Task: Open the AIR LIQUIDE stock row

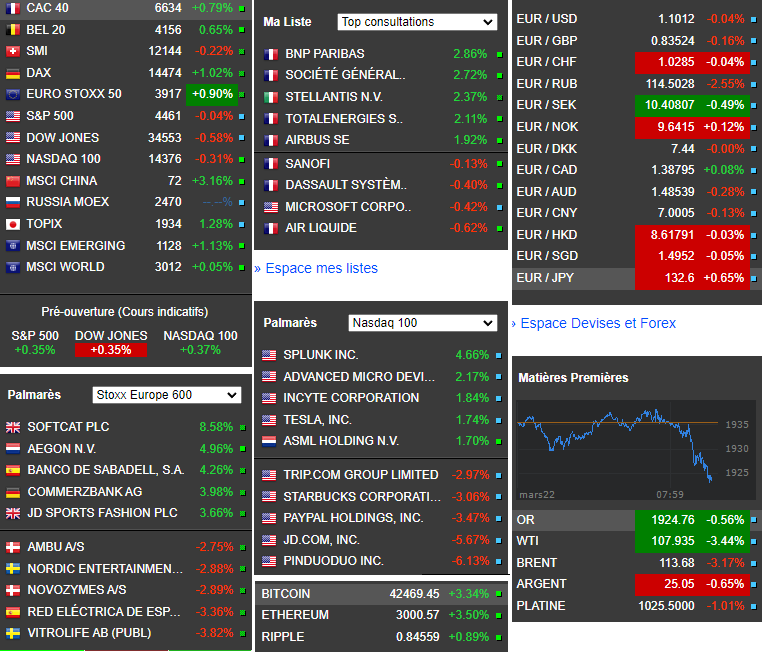Action: coord(381,228)
